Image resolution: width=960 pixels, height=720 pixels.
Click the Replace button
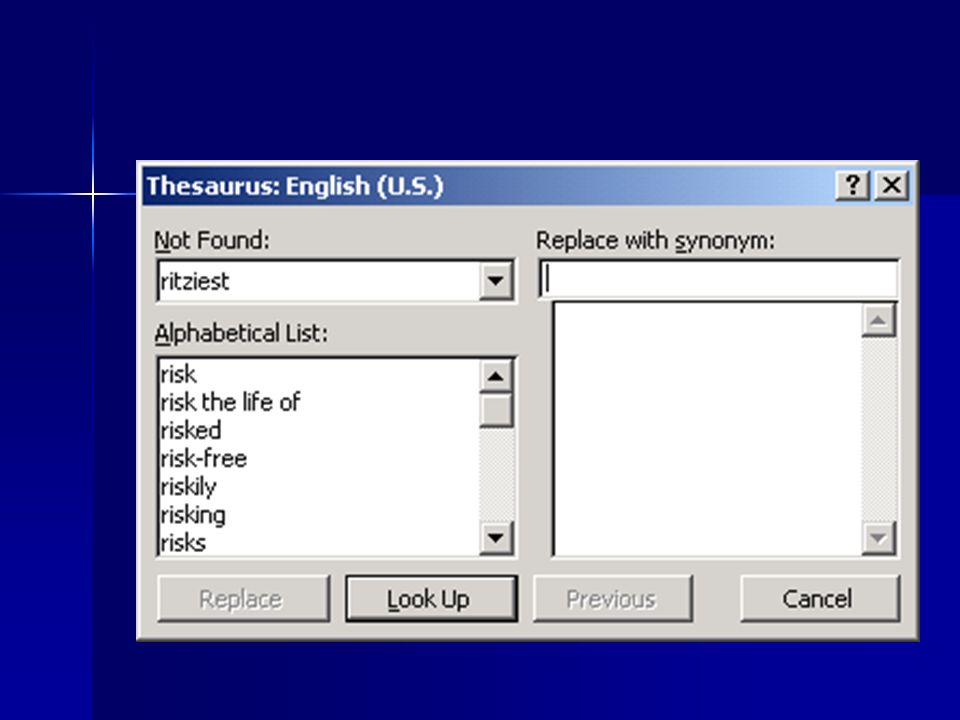243,599
